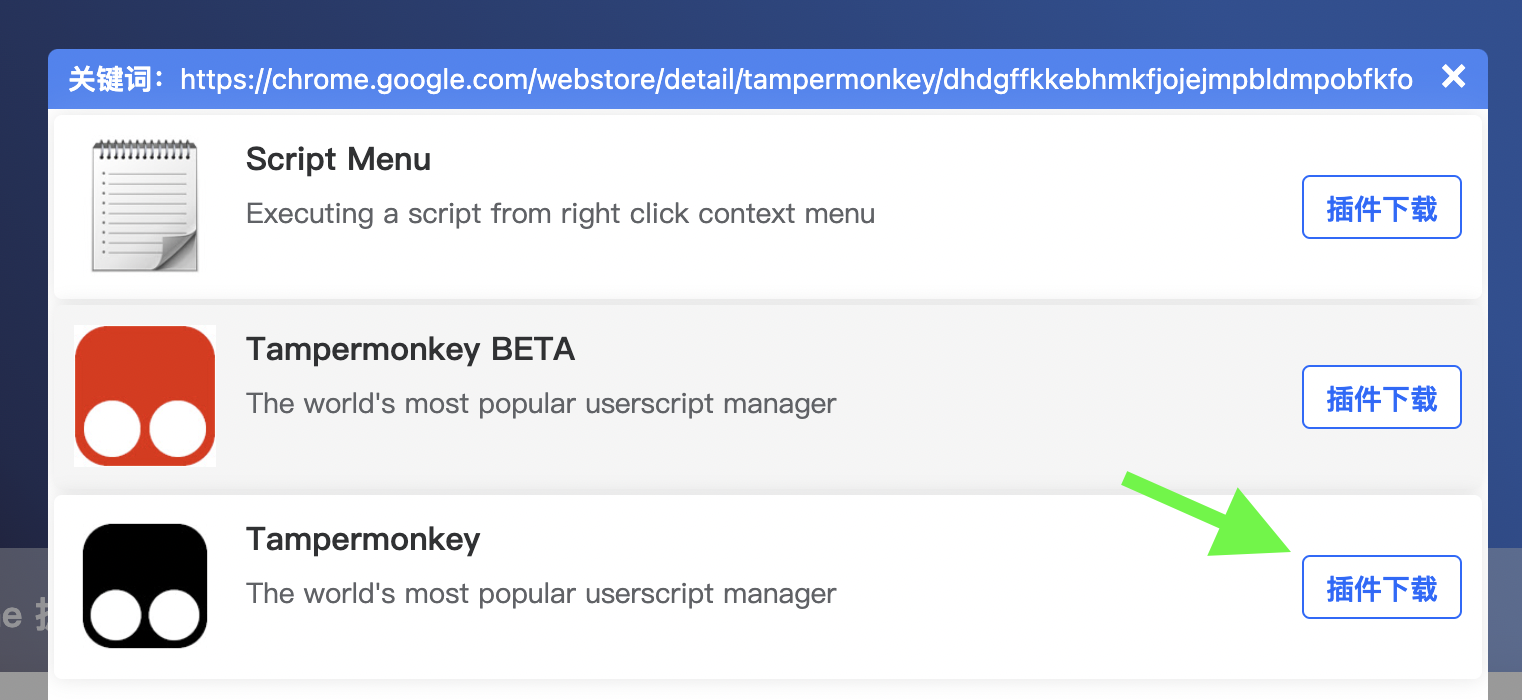Click the red userscript manager icon
The image size is (1522, 700).
pos(145,396)
